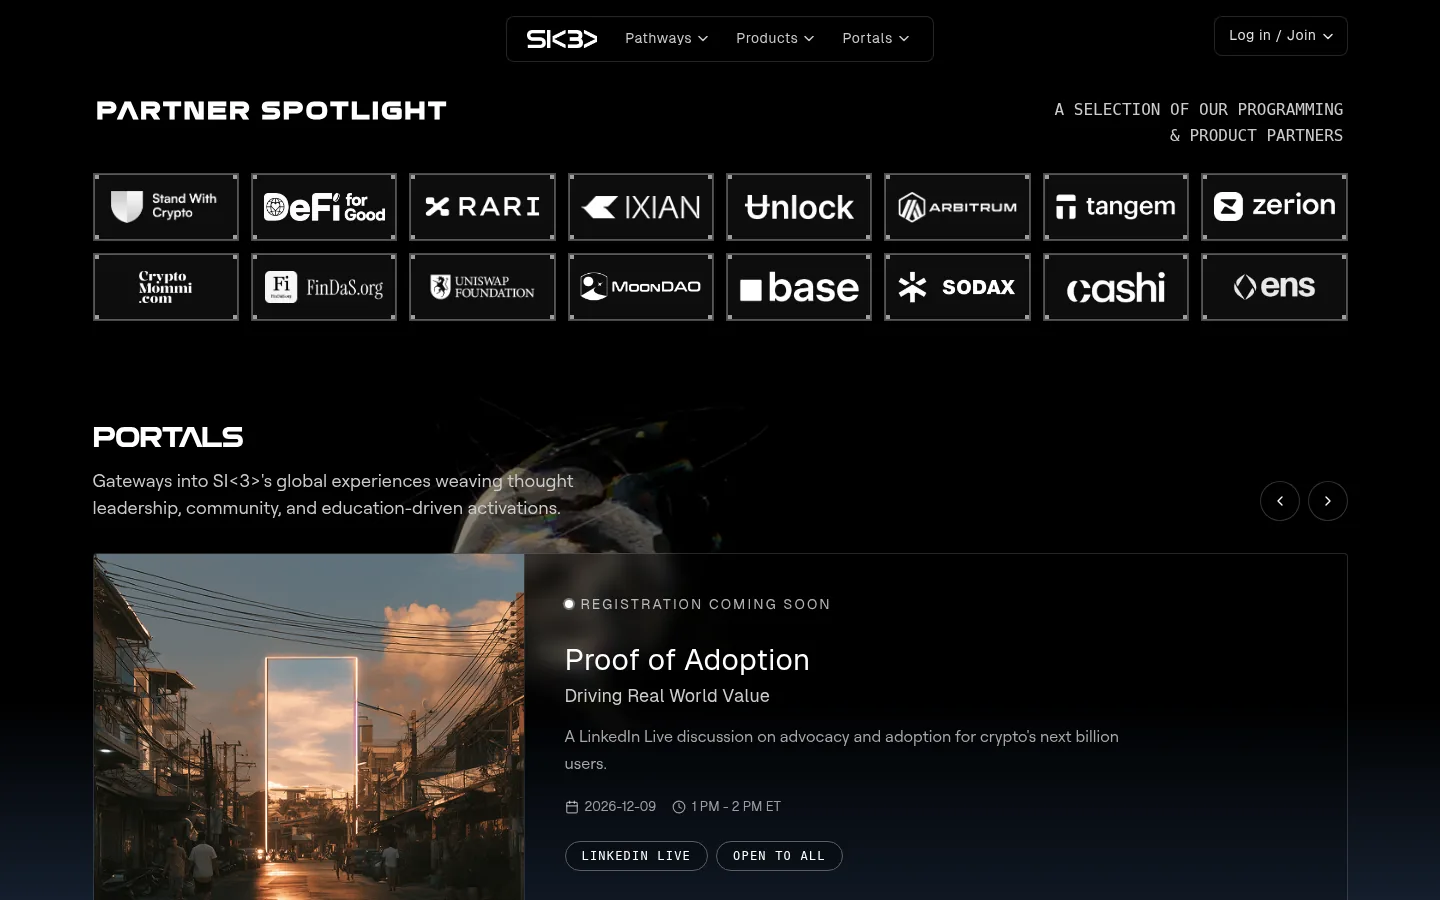This screenshot has width=1440, height=900.
Task: Open the Proof of Adoption event image
Action: point(309,727)
